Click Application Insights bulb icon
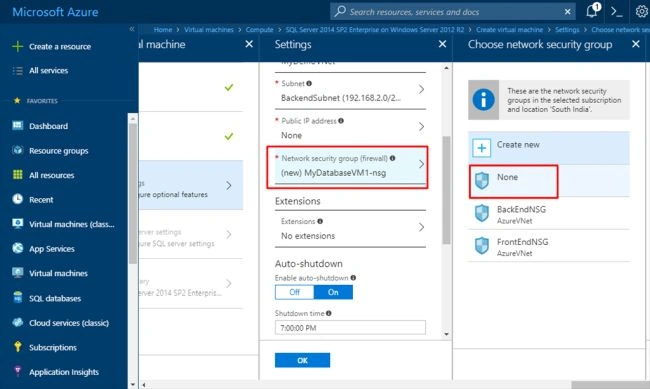 (x=17, y=371)
